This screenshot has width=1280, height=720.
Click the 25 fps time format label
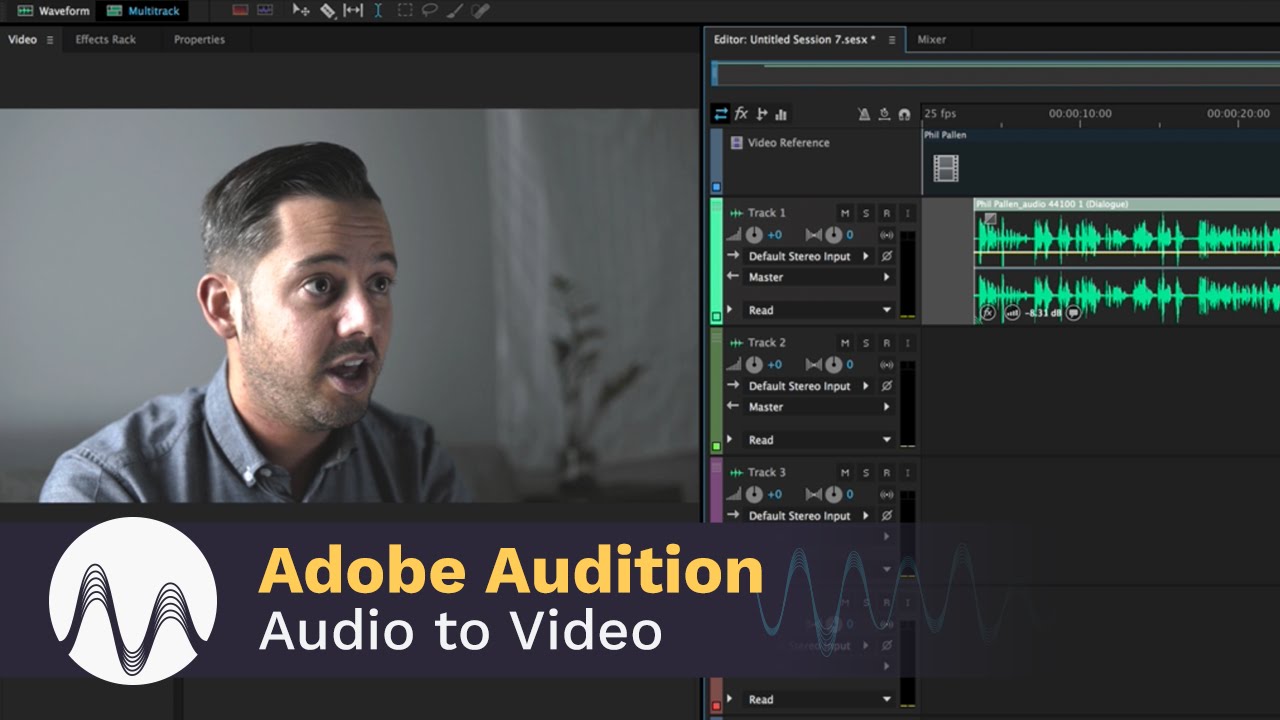point(940,114)
